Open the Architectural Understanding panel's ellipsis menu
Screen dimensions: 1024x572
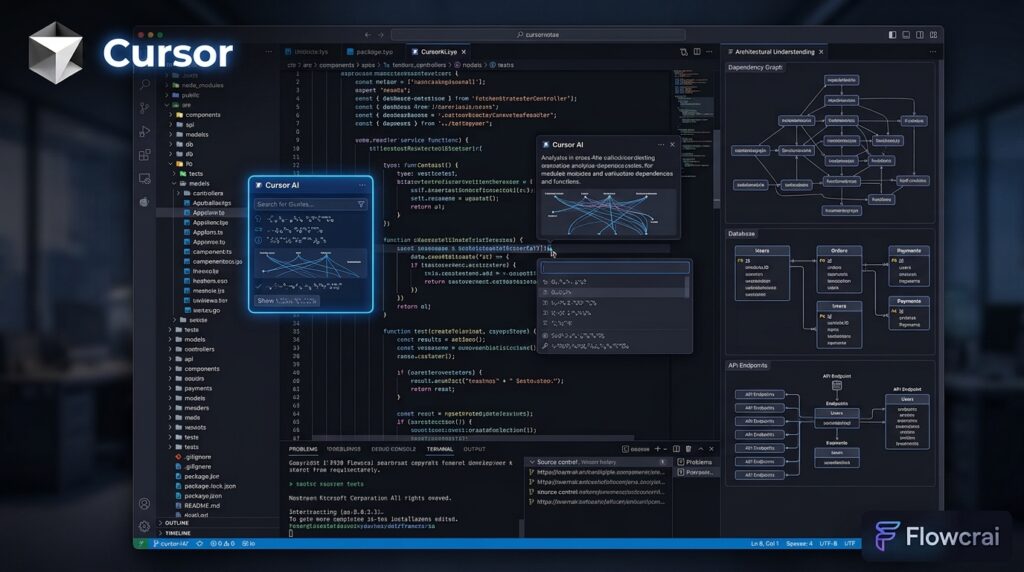[933, 52]
